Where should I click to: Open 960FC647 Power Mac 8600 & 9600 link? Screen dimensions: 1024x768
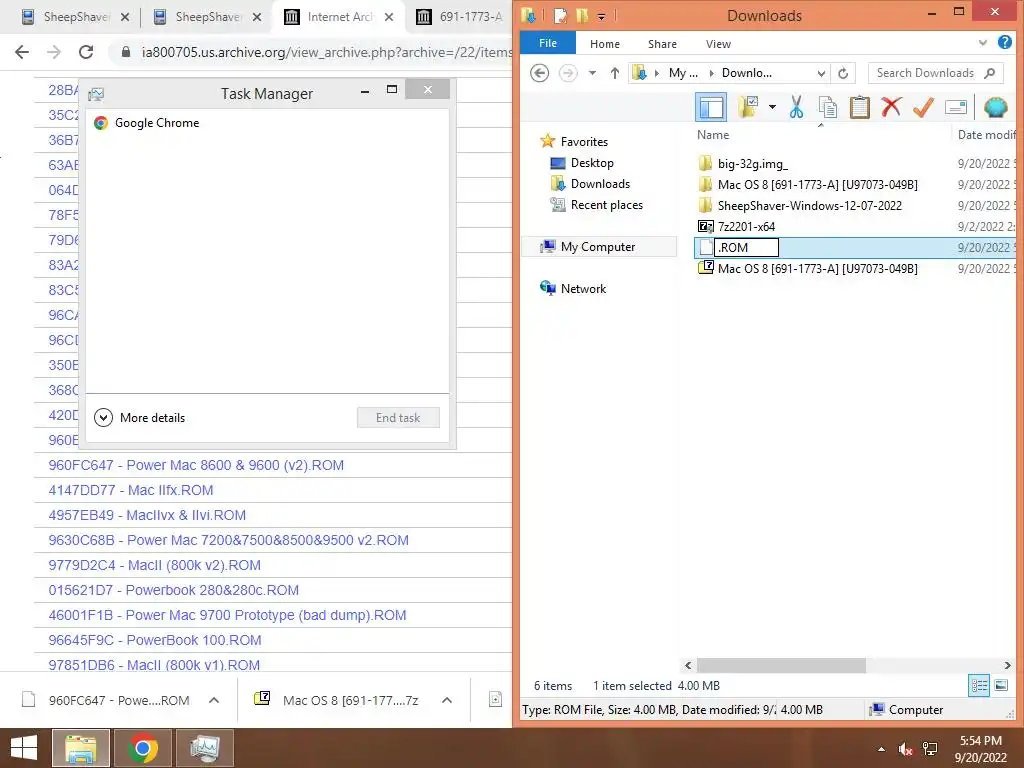click(196, 465)
